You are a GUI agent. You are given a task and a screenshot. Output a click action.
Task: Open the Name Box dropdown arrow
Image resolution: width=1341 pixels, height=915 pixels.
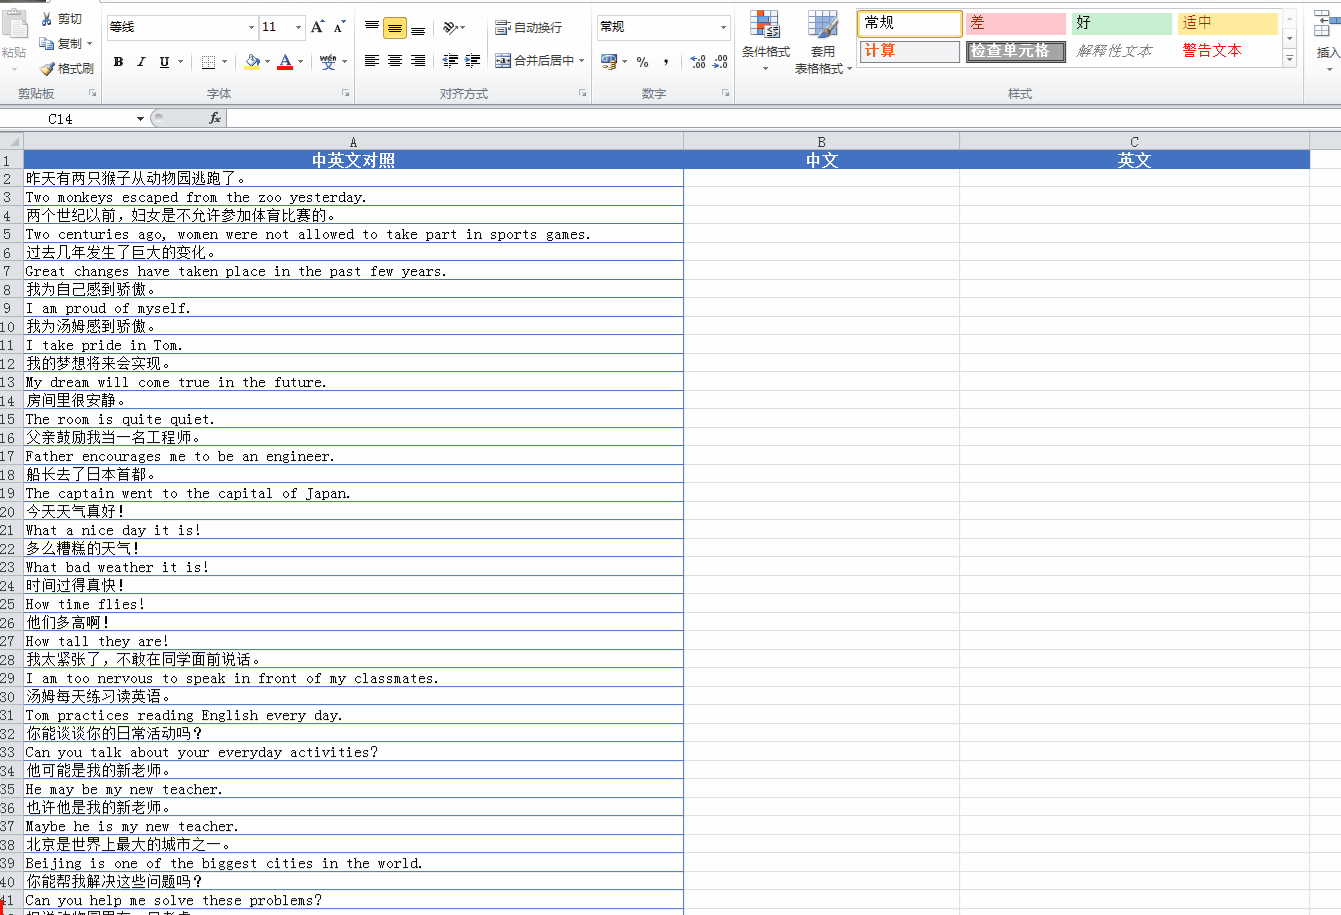[x=140, y=119]
